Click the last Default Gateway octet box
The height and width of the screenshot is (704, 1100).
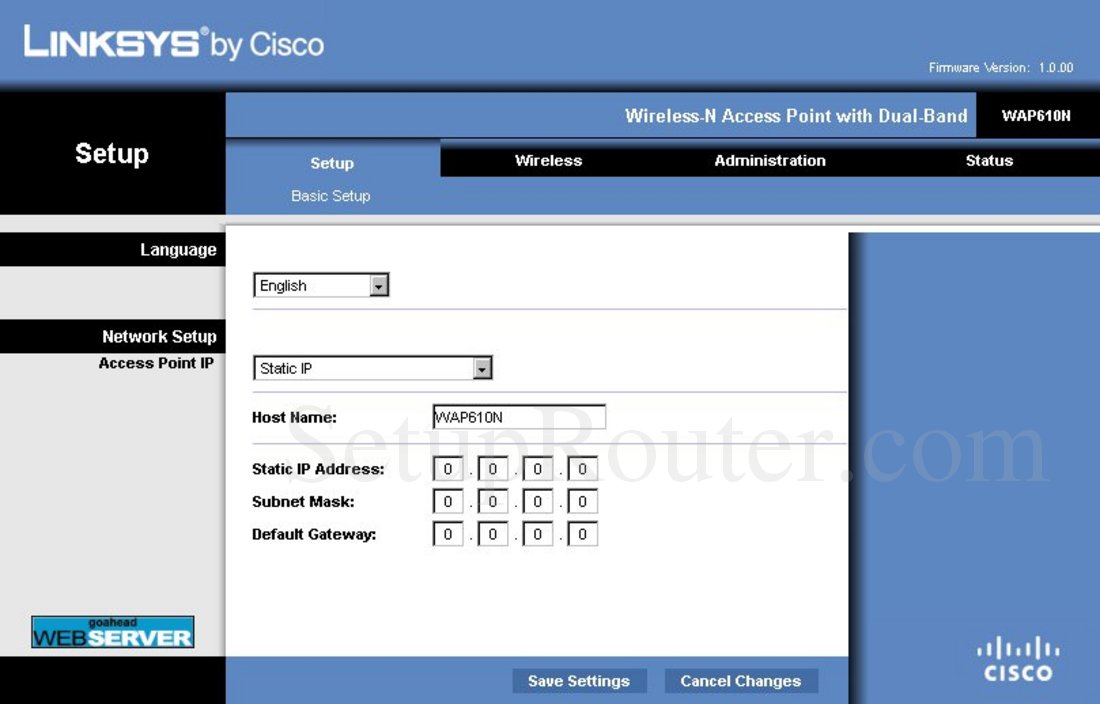point(582,533)
